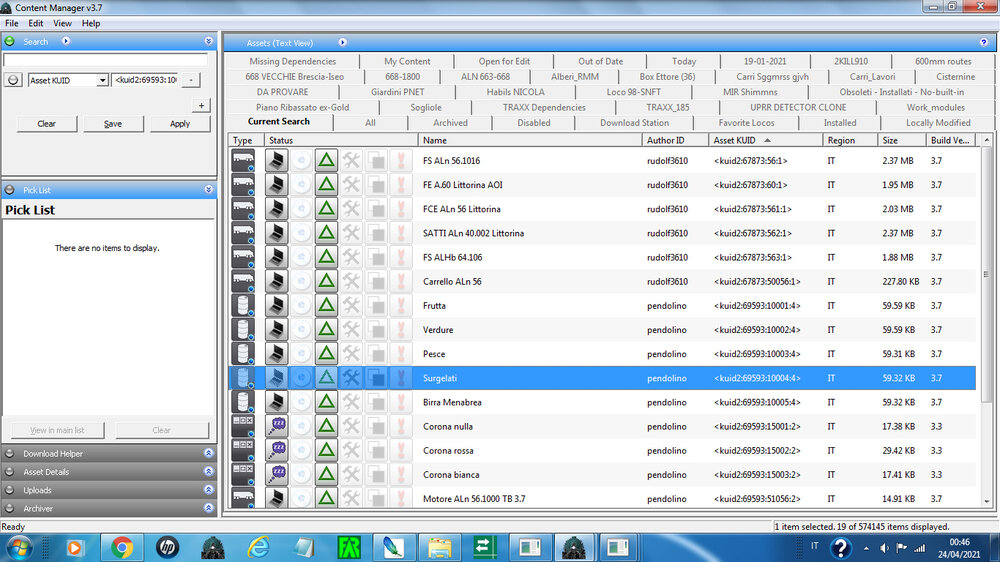Open the View menu

(62, 24)
